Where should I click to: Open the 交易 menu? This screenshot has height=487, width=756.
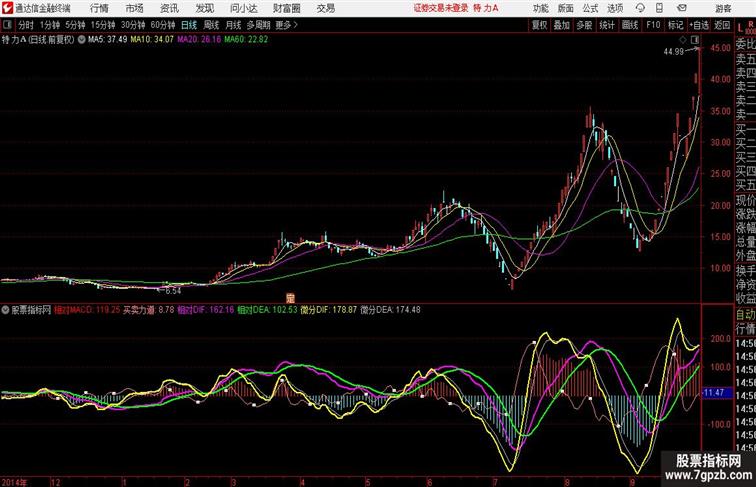[325, 8]
